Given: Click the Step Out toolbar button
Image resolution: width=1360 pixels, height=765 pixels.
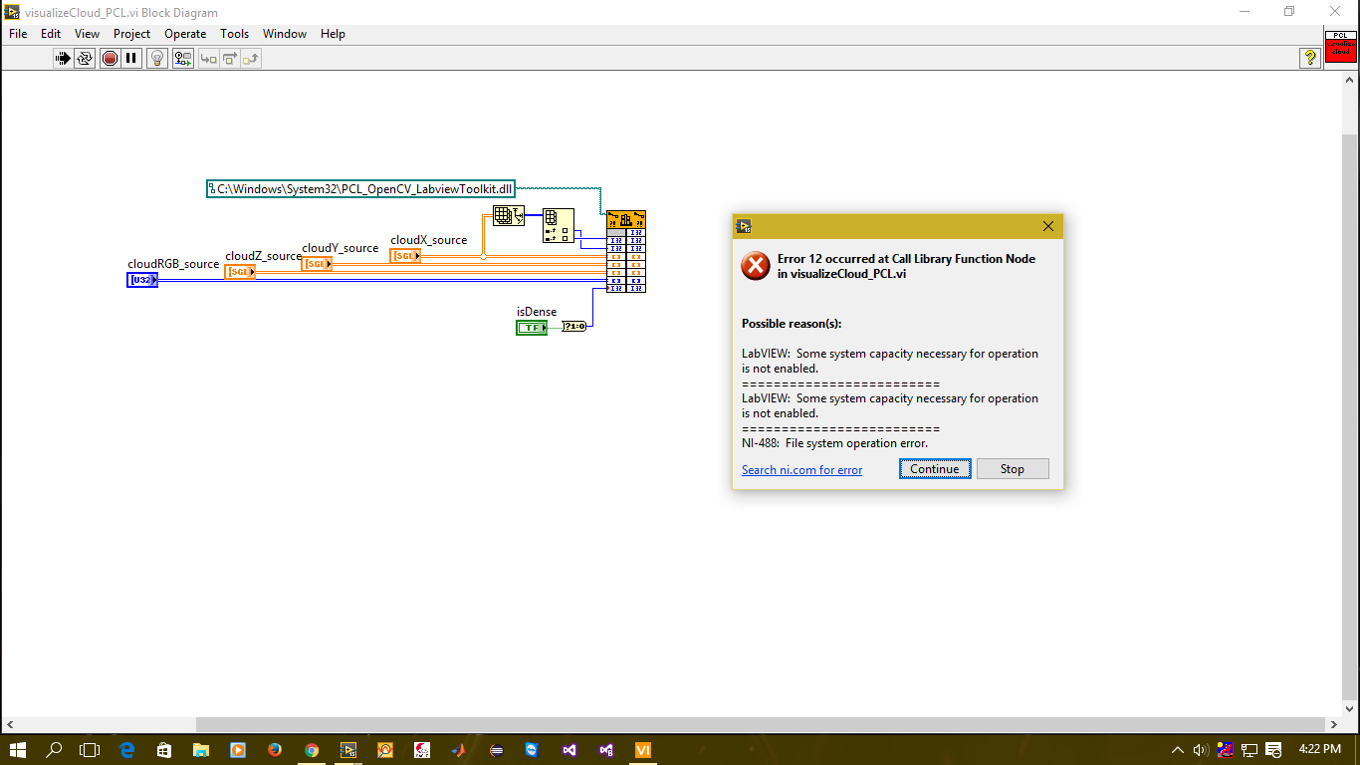Looking at the screenshot, I should tap(250, 59).
